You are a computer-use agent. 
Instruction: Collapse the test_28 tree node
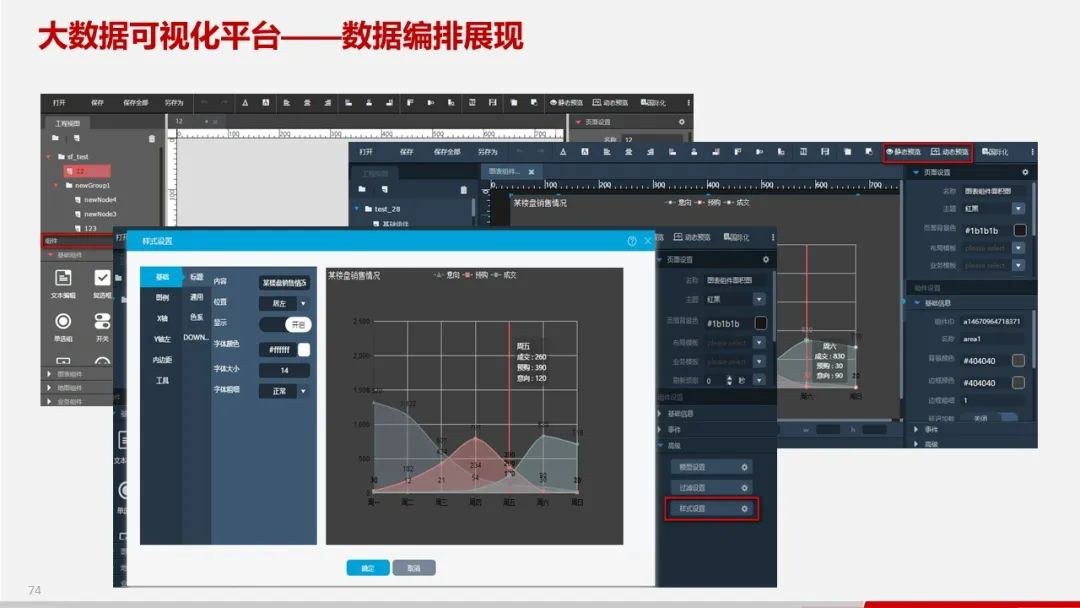[357, 208]
